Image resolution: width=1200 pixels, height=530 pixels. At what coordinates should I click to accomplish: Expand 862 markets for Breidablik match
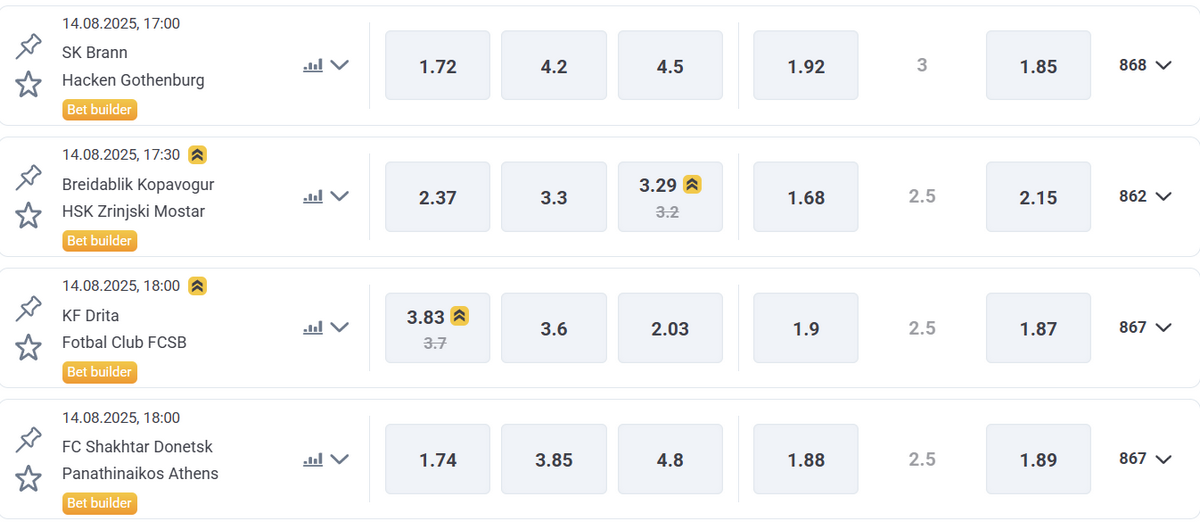tap(1145, 196)
